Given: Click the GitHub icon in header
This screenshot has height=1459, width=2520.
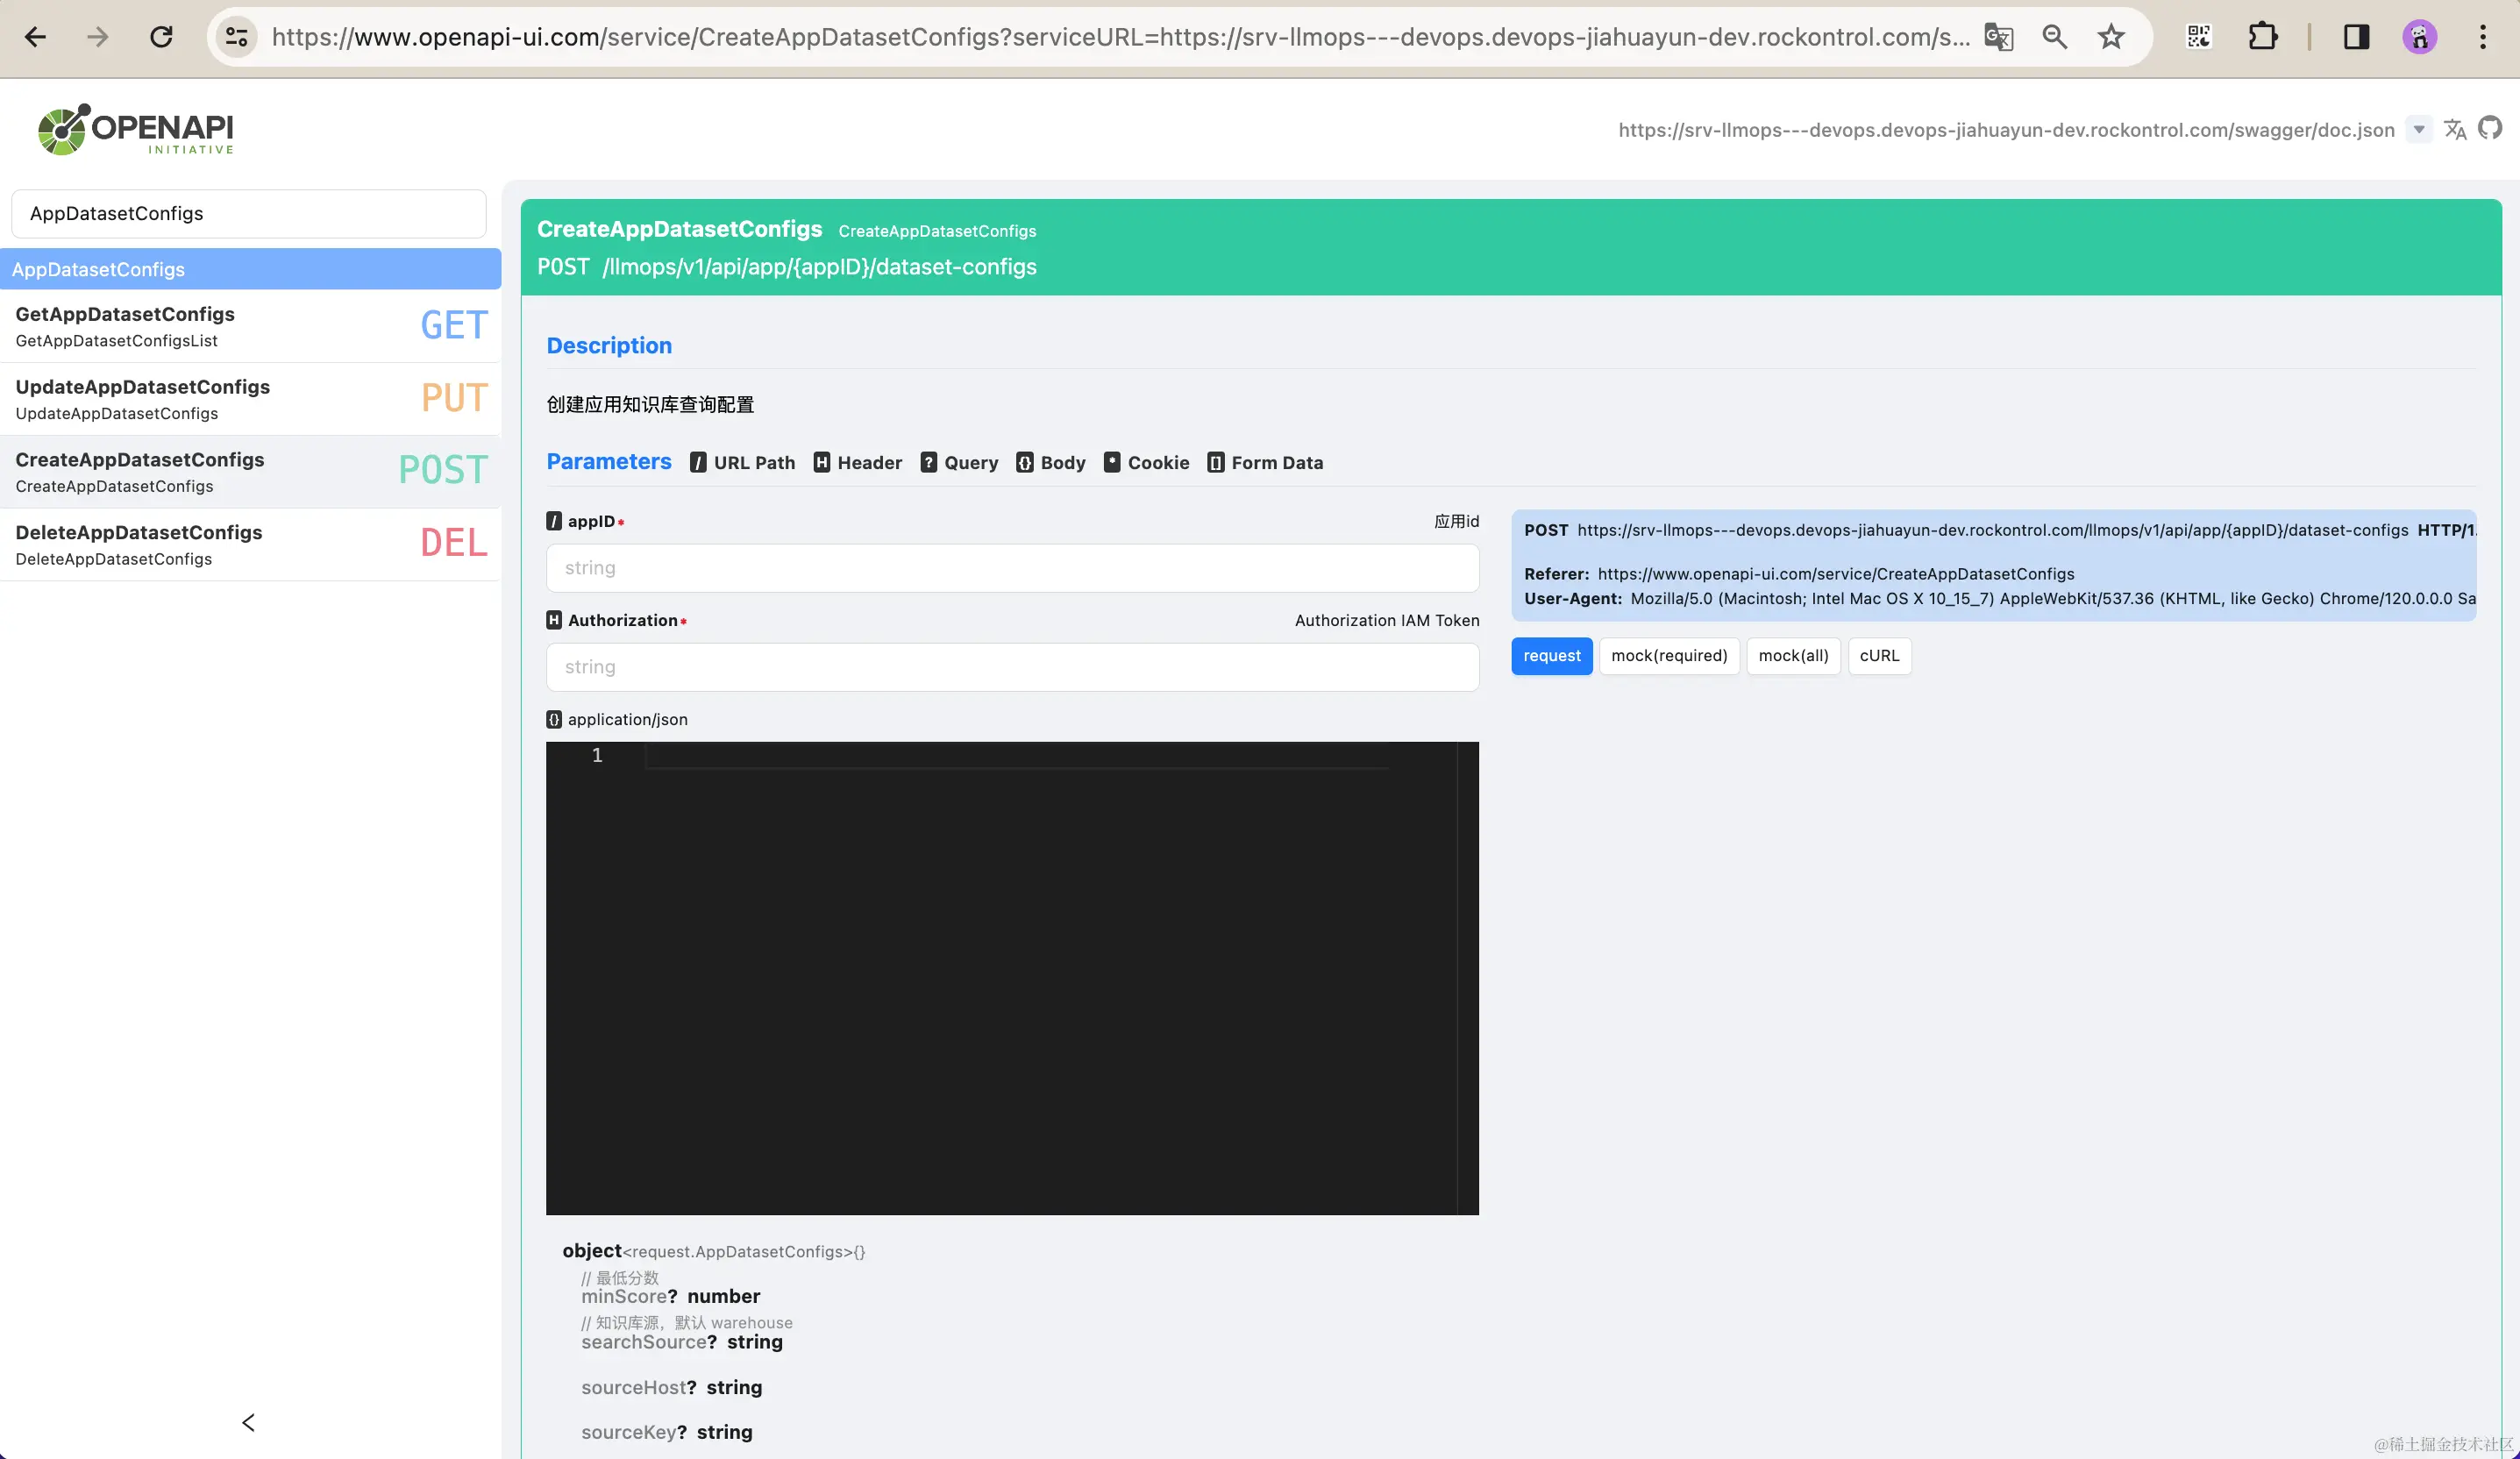Looking at the screenshot, I should [2489, 129].
